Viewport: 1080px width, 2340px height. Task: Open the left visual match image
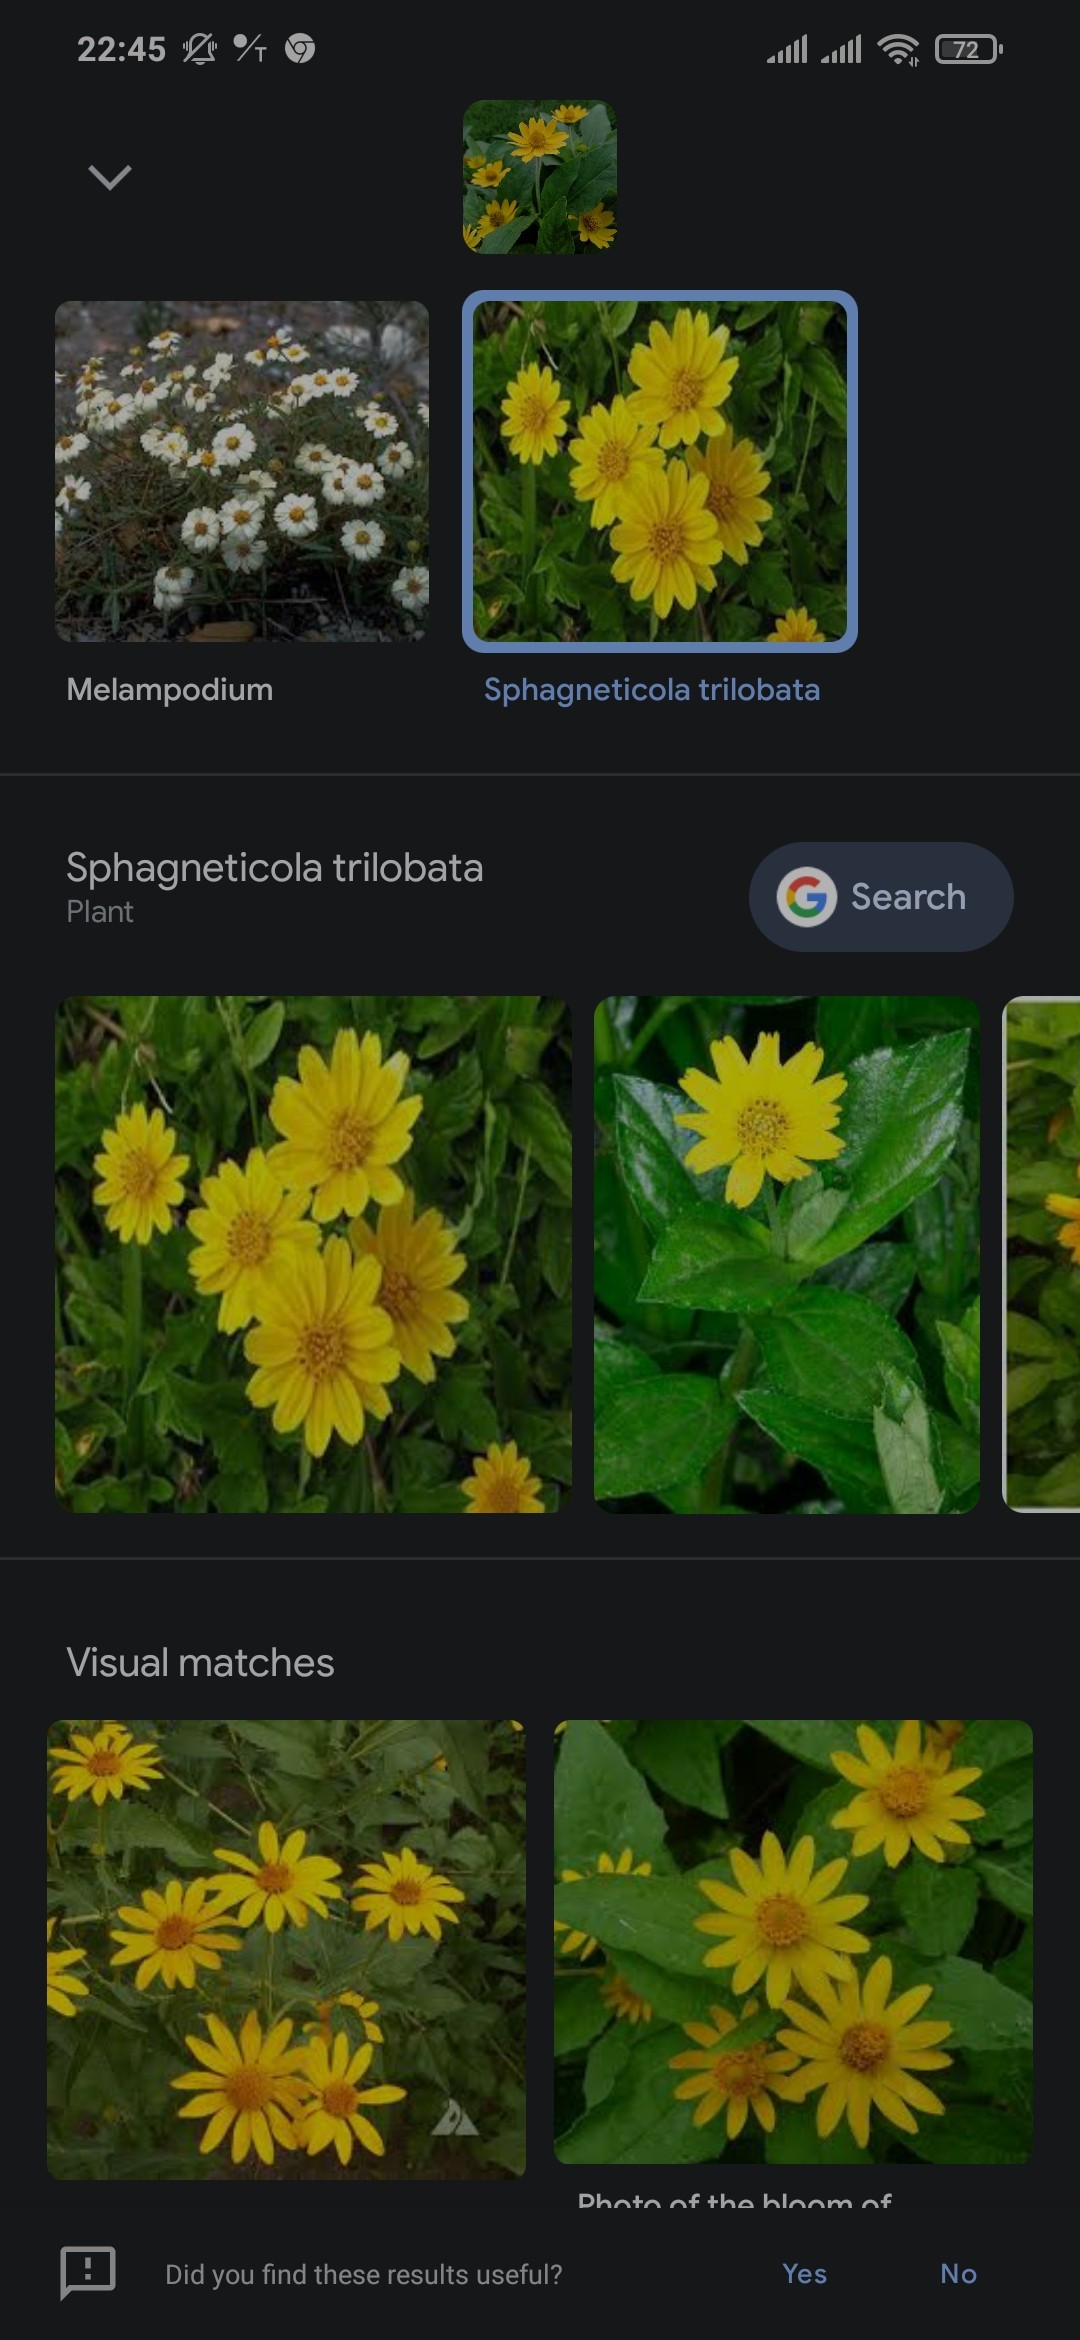pyautogui.click(x=286, y=1949)
